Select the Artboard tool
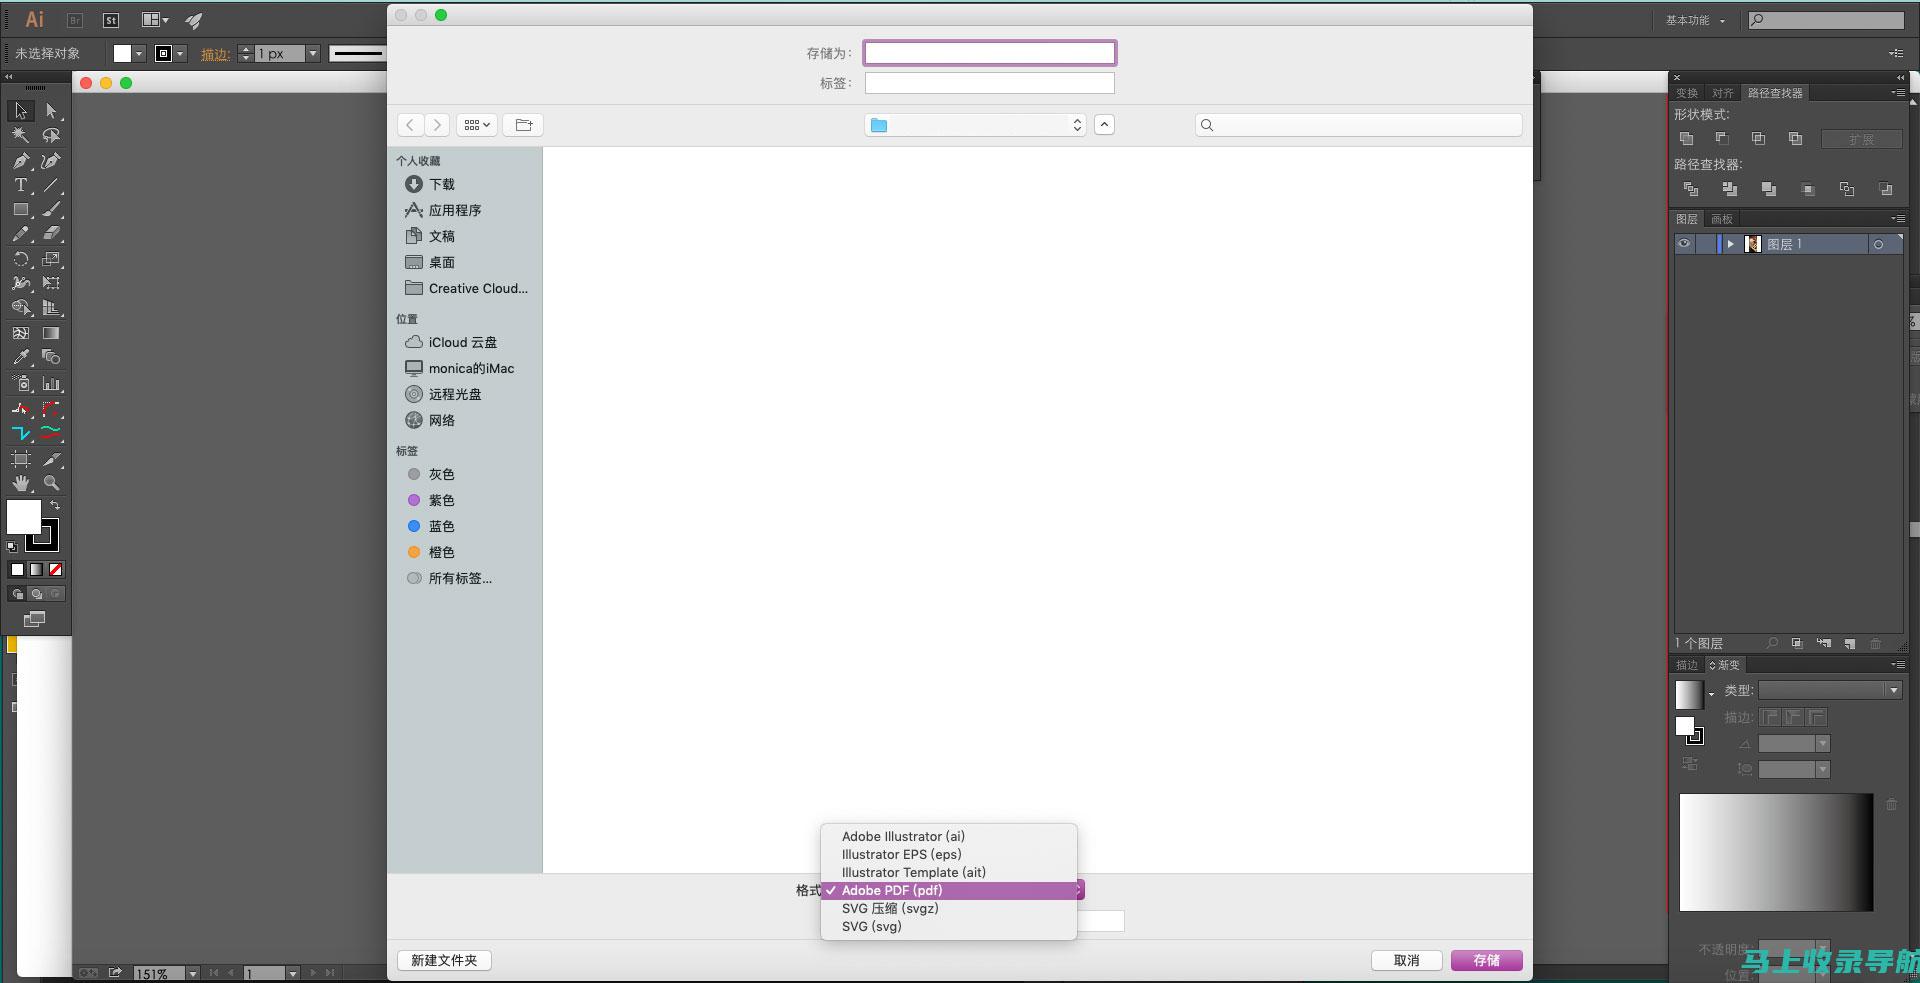 (x=20, y=459)
